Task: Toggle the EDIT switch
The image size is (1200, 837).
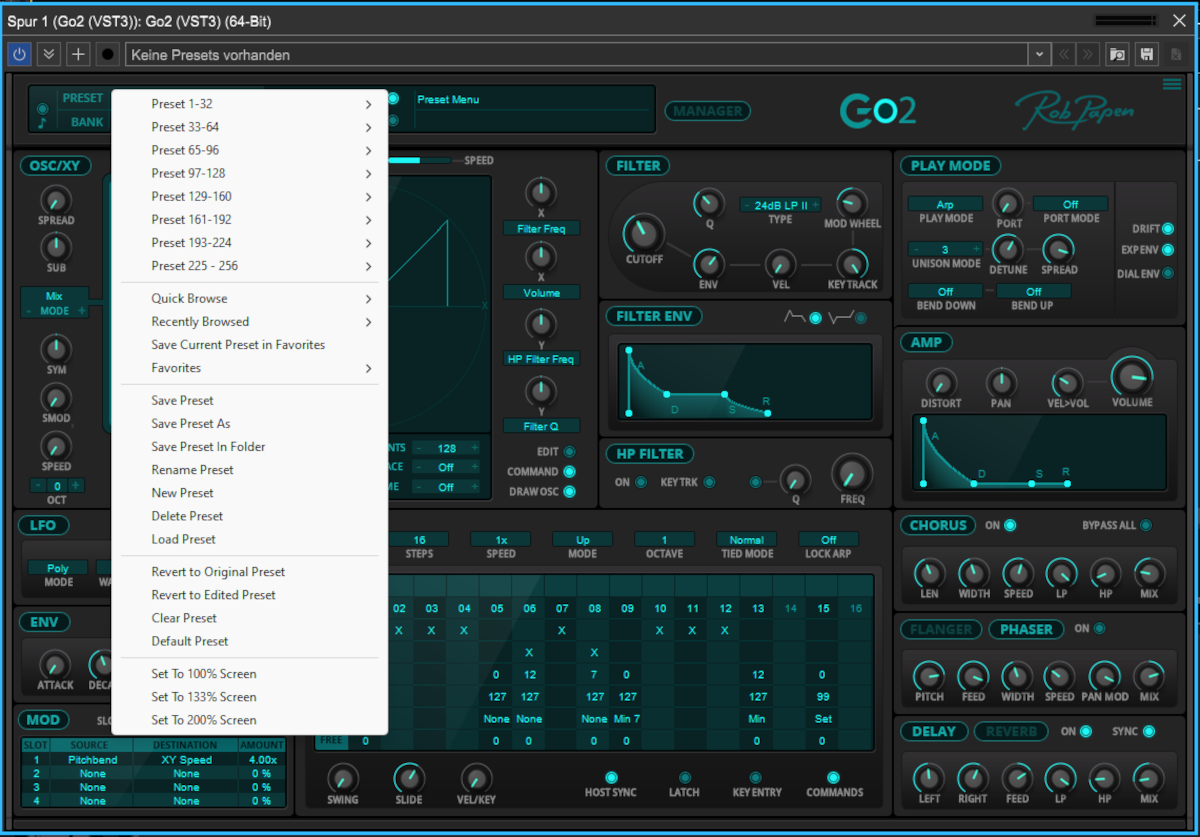Action: tap(569, 452)
